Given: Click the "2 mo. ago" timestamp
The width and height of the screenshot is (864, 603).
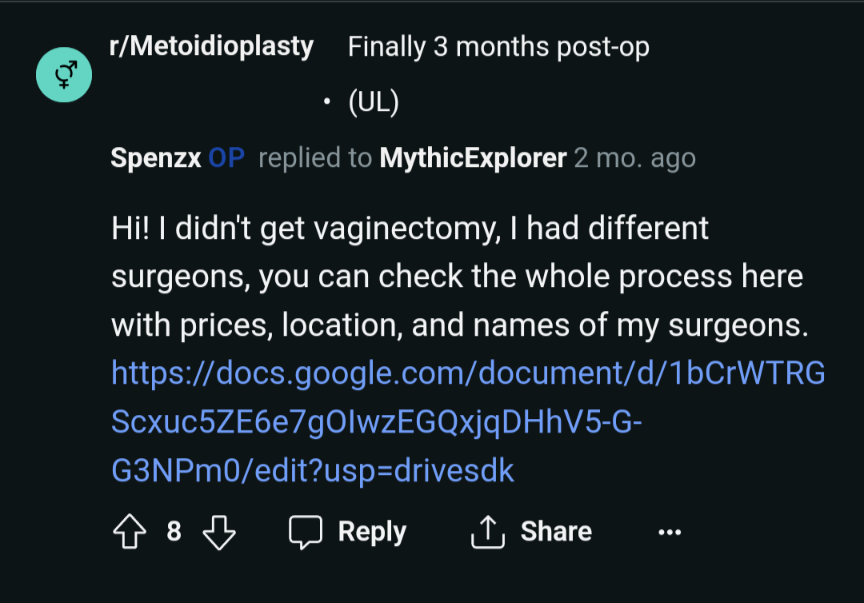Looking at the screenshot, I should 635,158.
